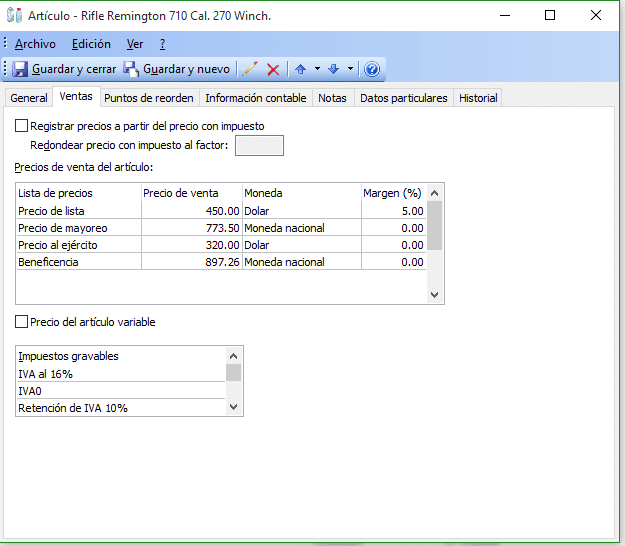Click the article window app icon
The image size is (625, 546).
[15, 15]
